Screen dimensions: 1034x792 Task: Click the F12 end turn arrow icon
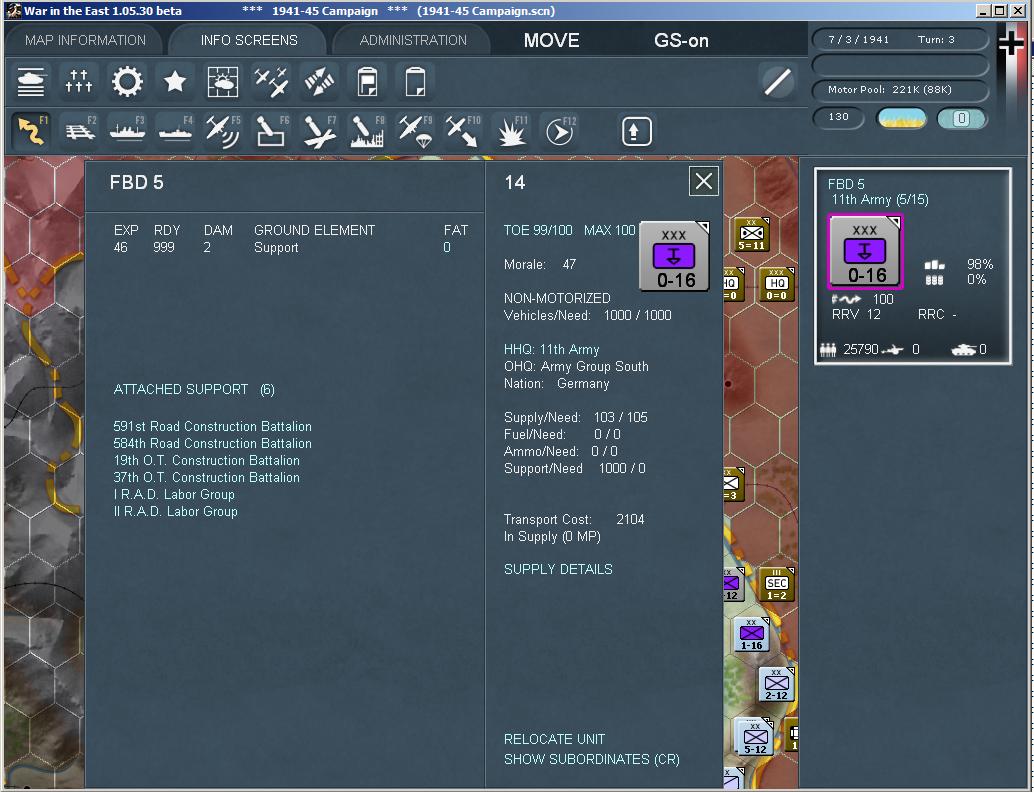click(560, 131)
